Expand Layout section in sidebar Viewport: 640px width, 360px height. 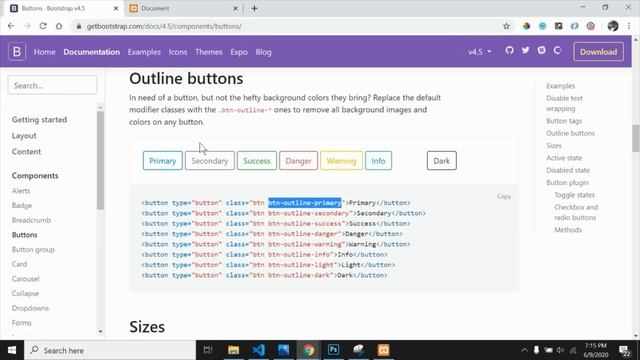point(24,136)
